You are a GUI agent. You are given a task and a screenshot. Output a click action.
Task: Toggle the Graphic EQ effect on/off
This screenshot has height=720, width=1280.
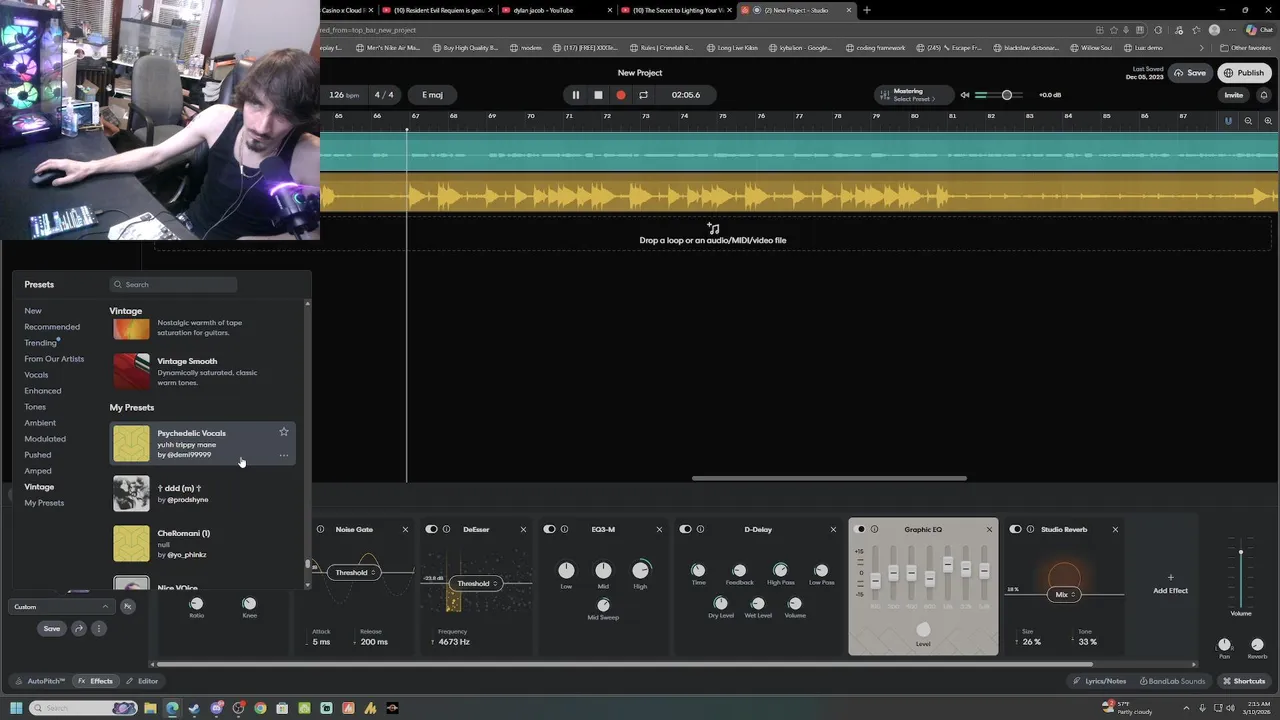click(860, 529)
